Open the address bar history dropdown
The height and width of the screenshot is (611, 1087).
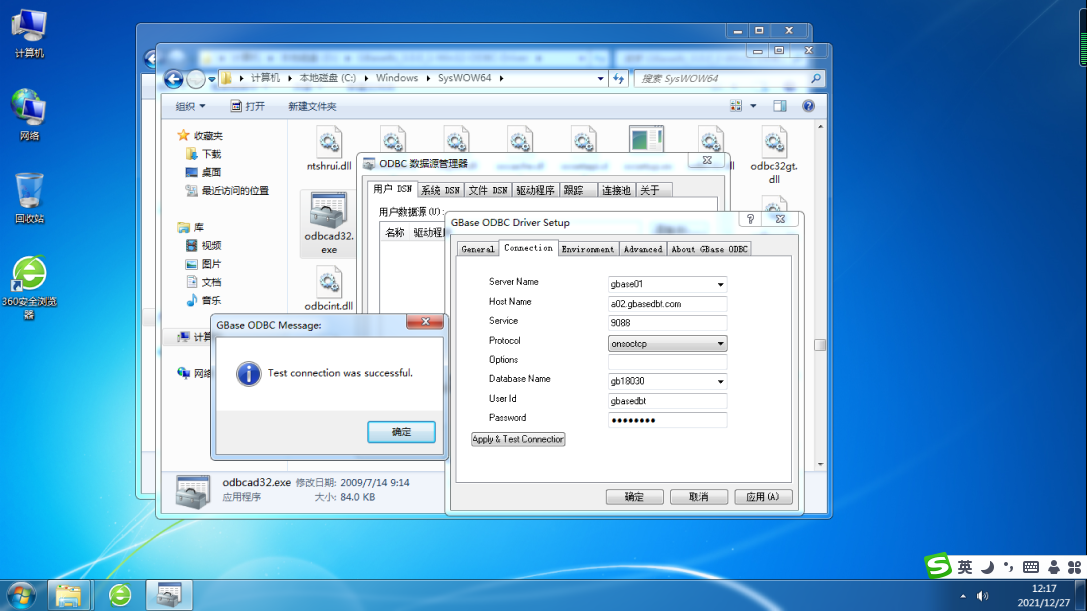(600, 78)
